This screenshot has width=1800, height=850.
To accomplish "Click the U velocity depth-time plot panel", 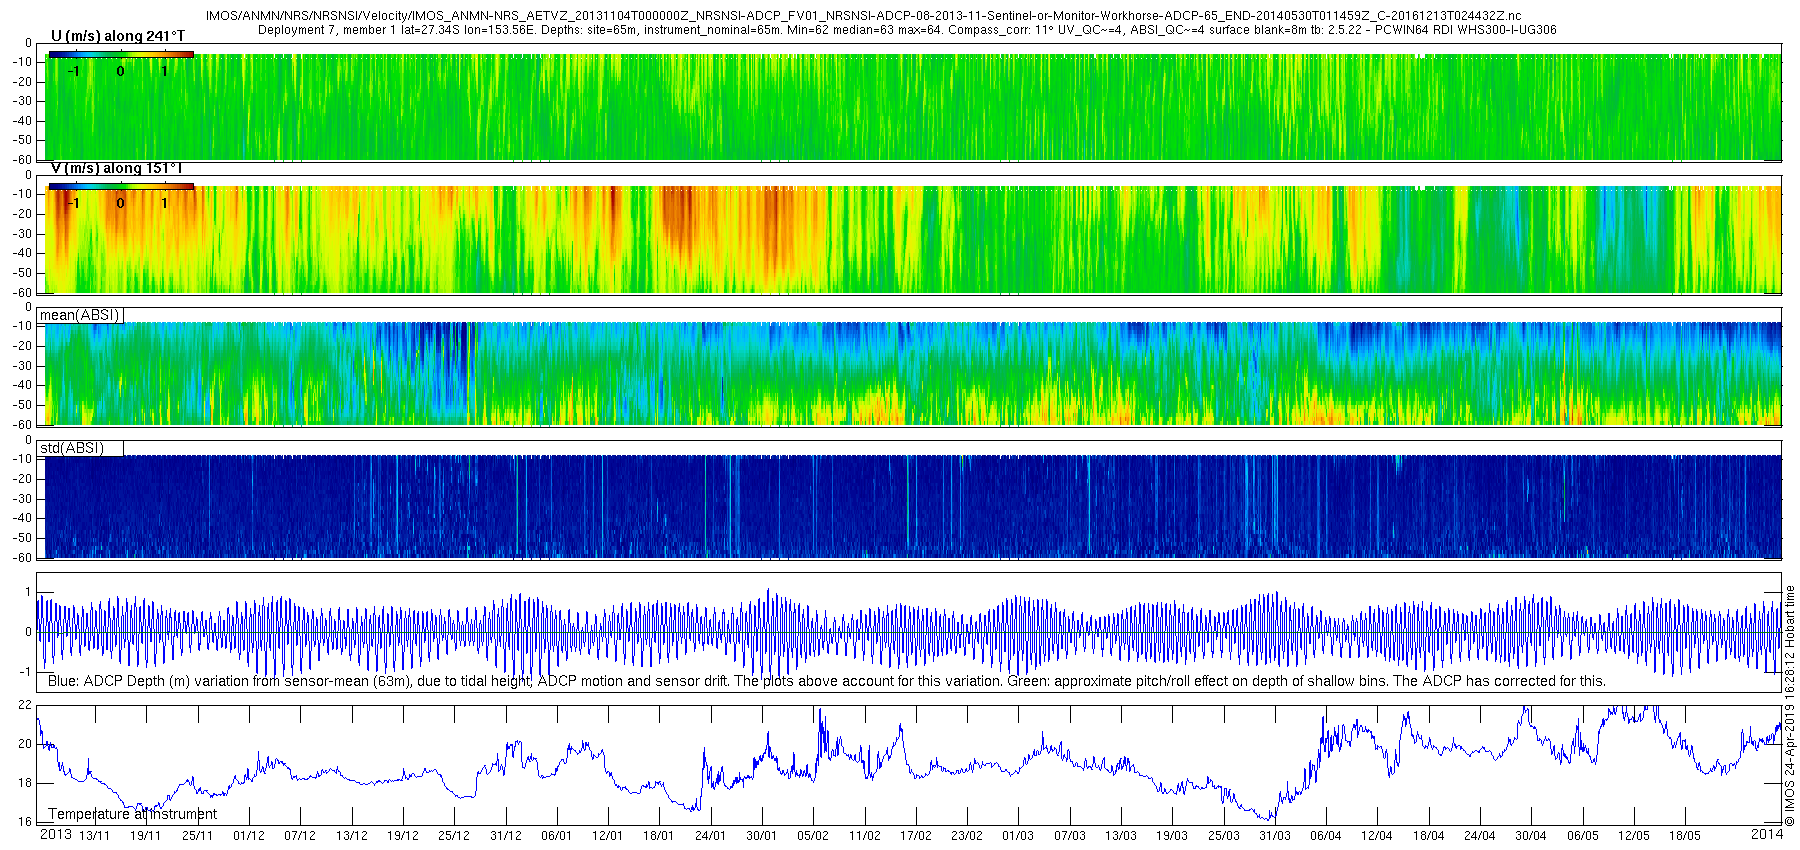I will 909,102.
